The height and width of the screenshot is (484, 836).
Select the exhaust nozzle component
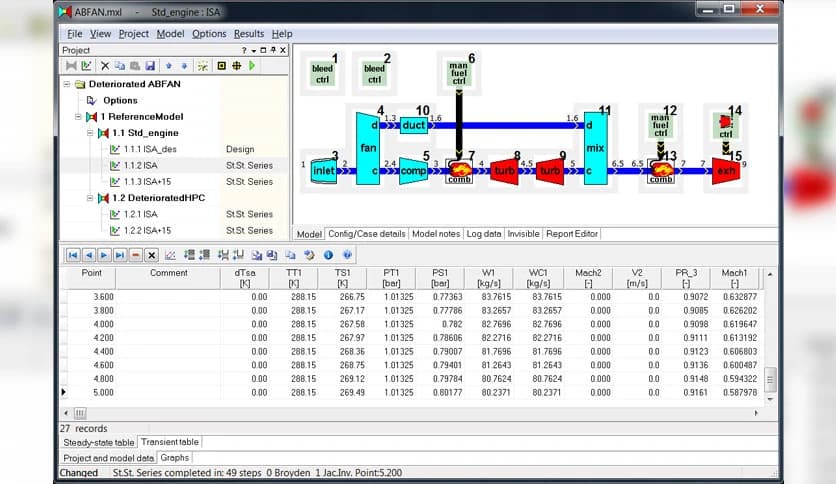(725, 171)
